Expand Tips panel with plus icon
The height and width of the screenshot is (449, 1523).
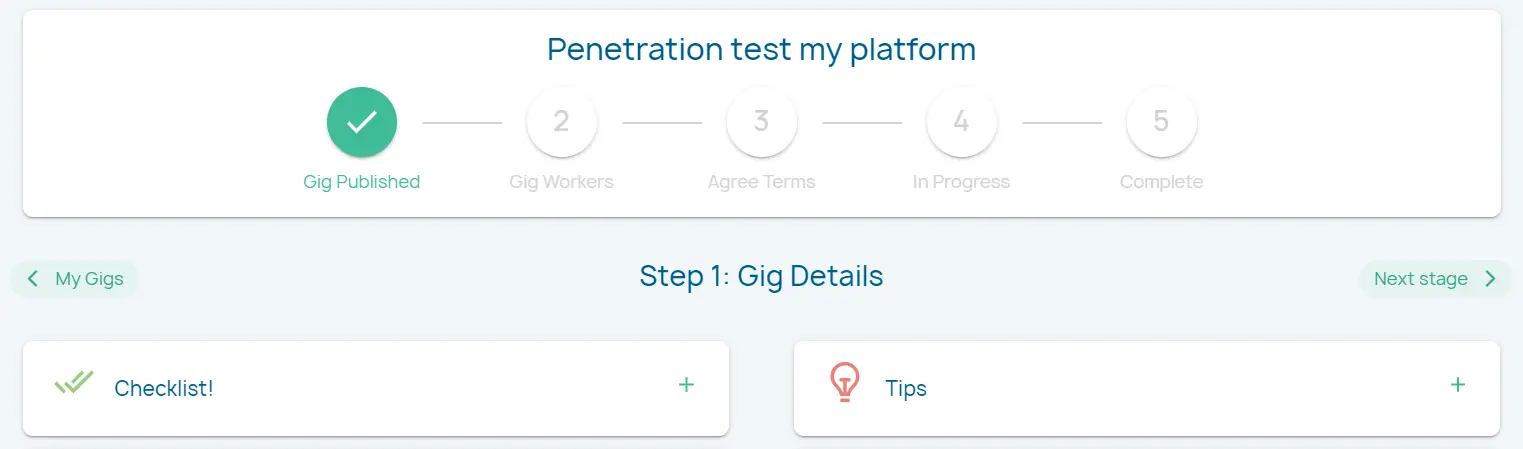(x=1458, y=385)
